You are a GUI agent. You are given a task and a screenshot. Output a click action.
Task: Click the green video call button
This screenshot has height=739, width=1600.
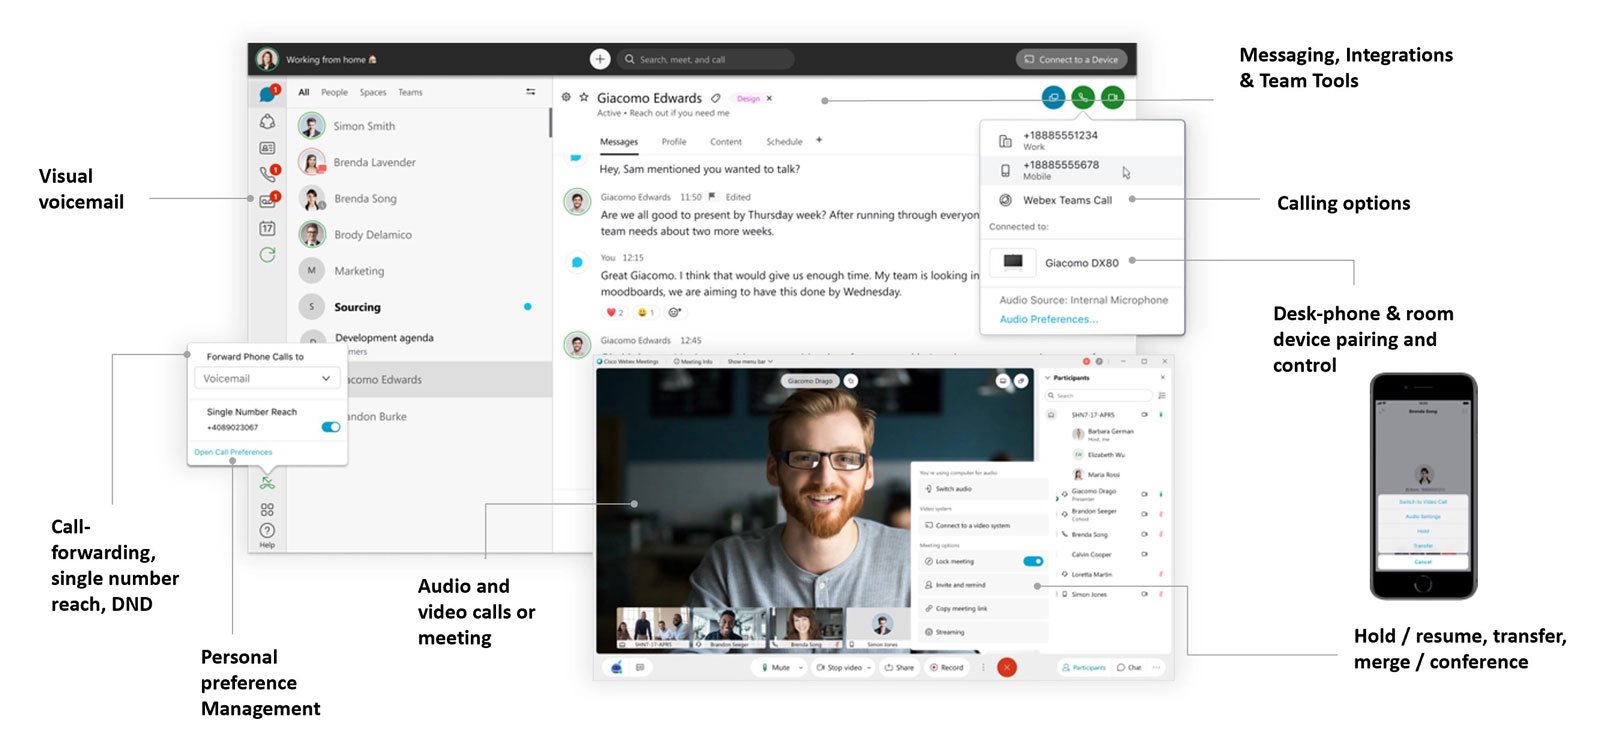[1113, 97]
